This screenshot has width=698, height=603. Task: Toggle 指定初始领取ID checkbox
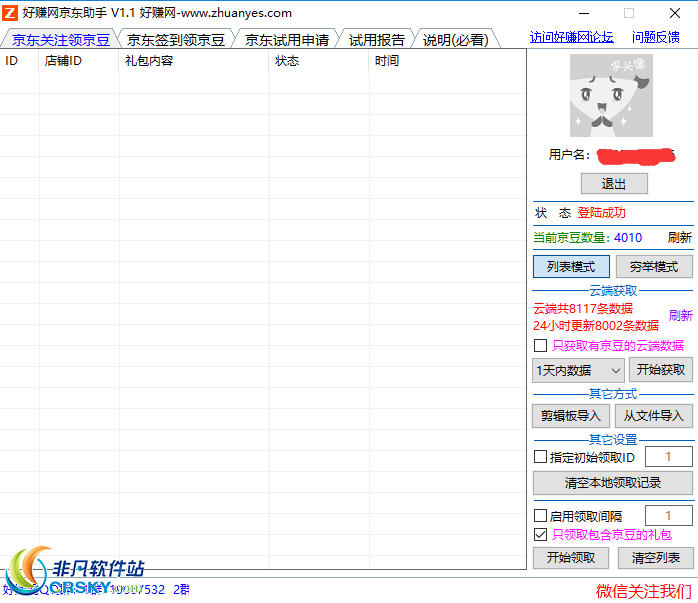point(540,457)
